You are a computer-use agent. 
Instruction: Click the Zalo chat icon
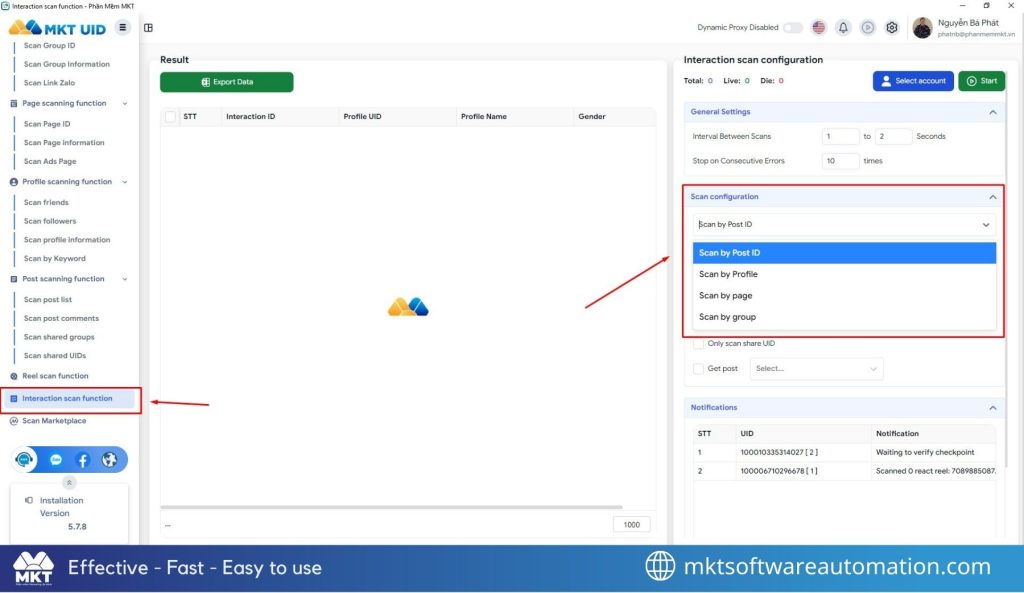54,460
